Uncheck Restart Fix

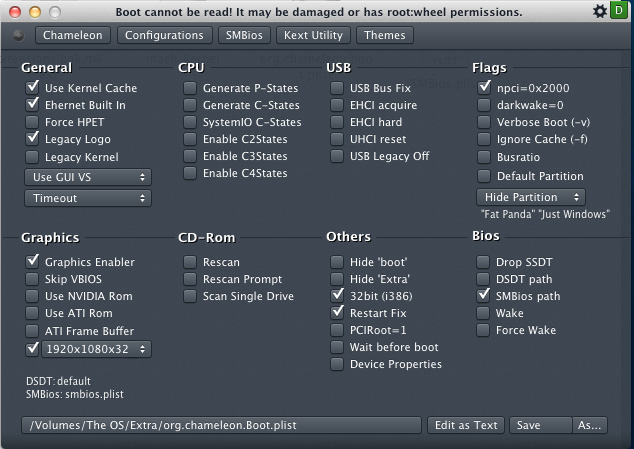pyautogui.click(x=337, y=312)
